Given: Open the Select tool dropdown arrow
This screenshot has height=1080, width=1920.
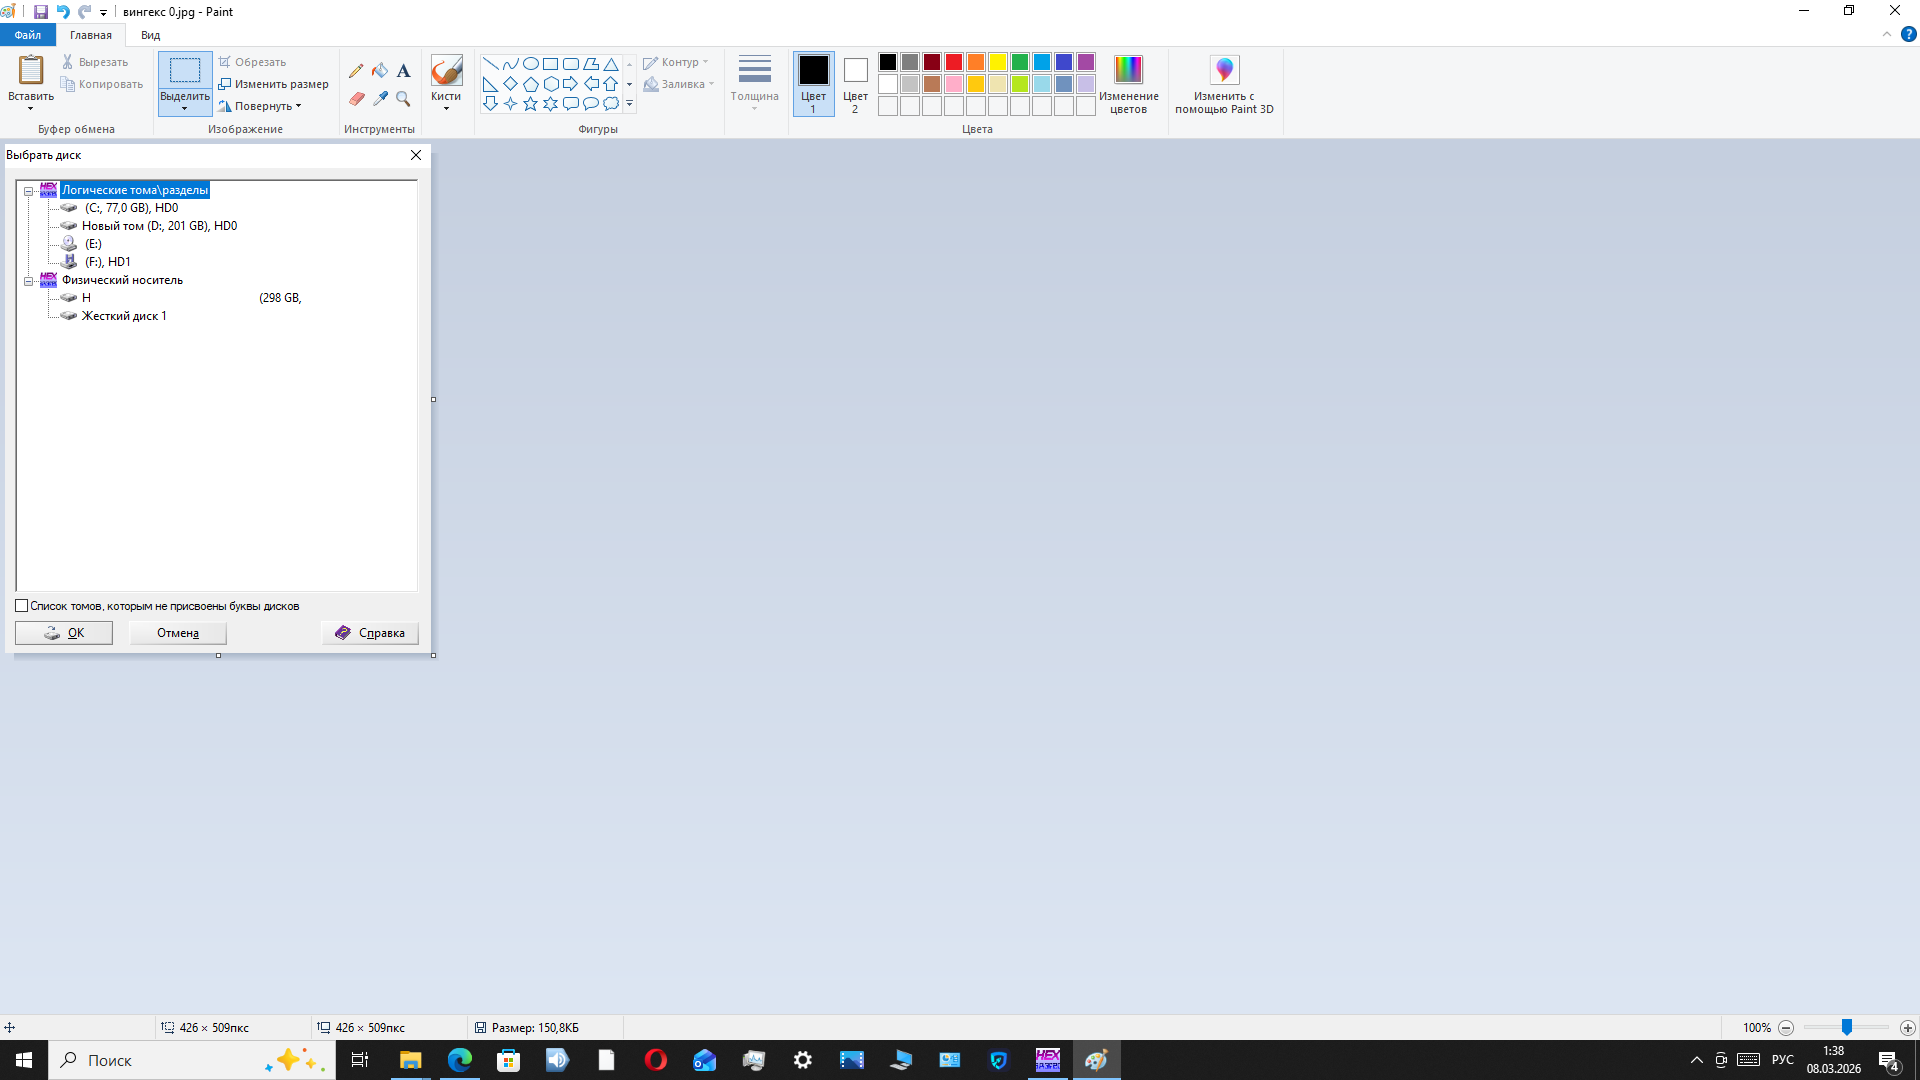Looking at the screenshot, I should pyautogui.click(x=185, y=108).
